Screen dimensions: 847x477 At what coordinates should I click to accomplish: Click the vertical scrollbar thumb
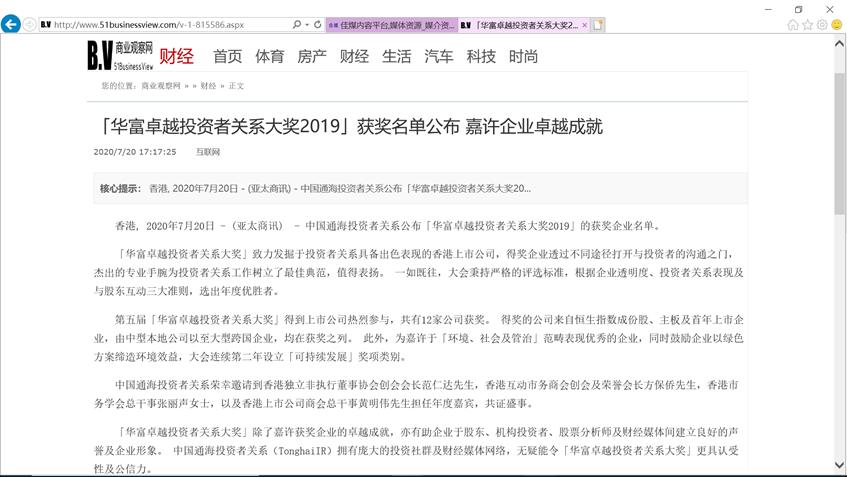click(839, 143)
